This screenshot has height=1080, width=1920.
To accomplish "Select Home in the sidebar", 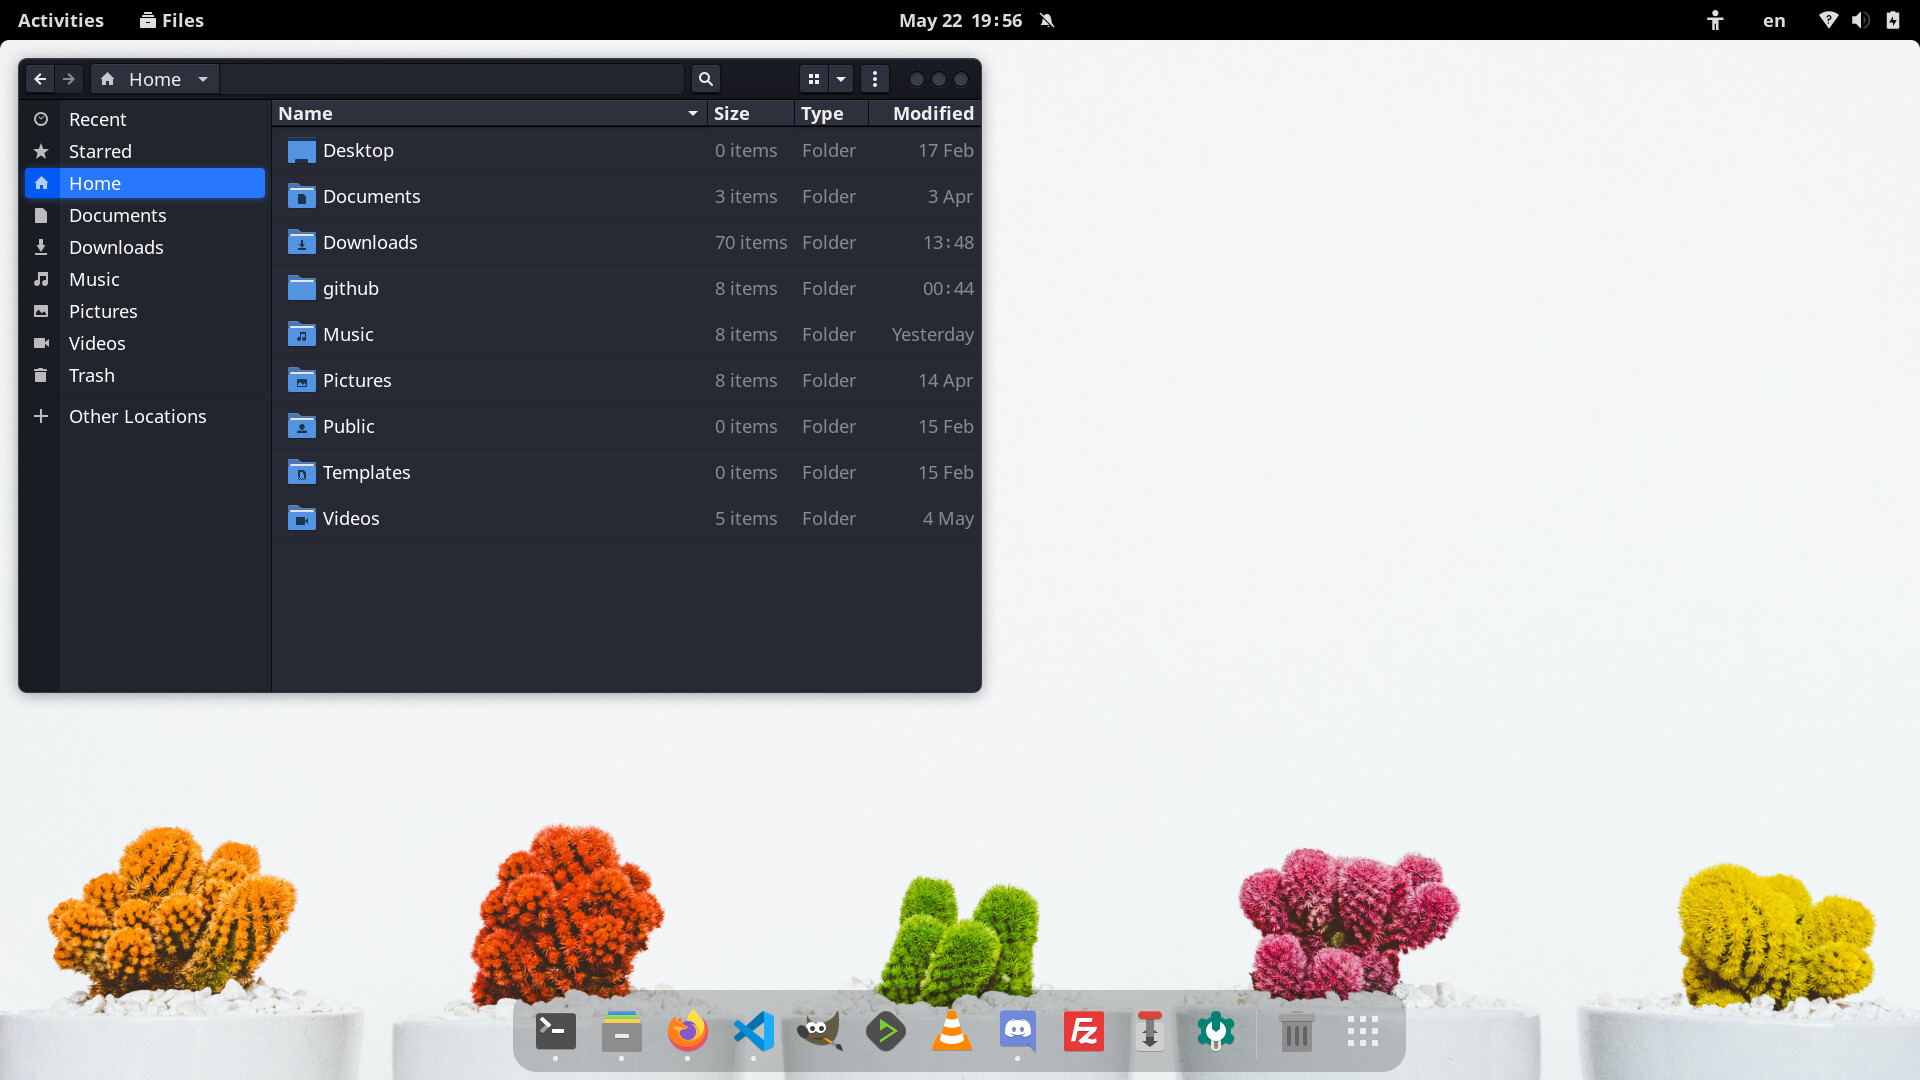I will (x=145, y=183).
